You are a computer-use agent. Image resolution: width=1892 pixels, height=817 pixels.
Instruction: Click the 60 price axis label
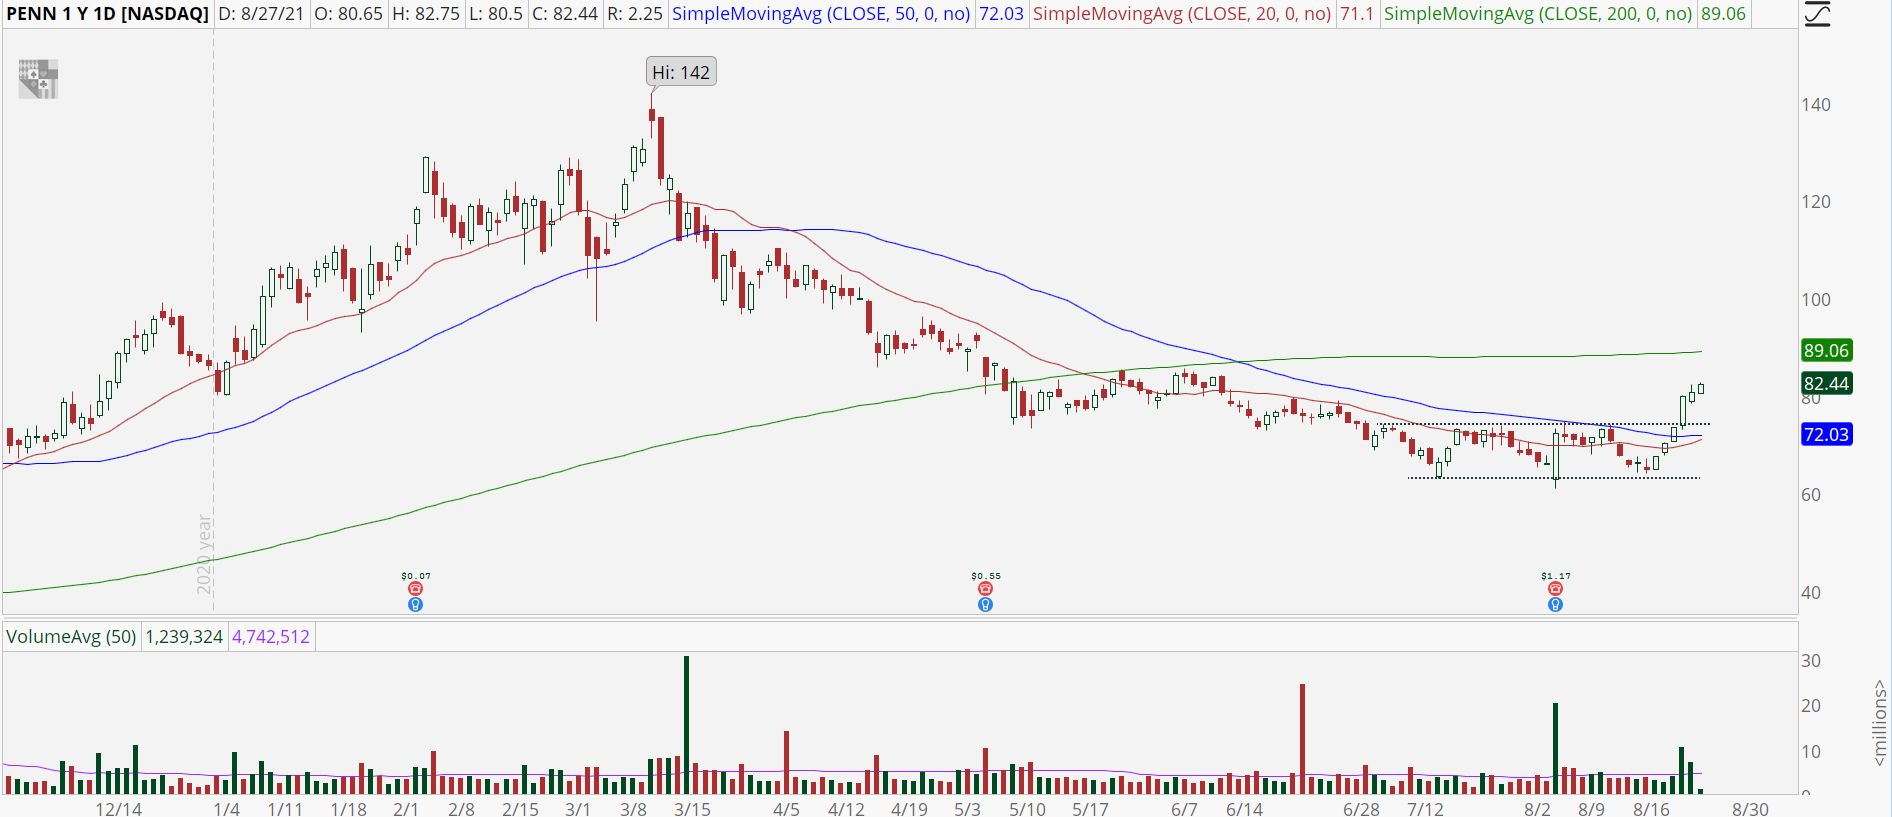tap(1811, 495)
